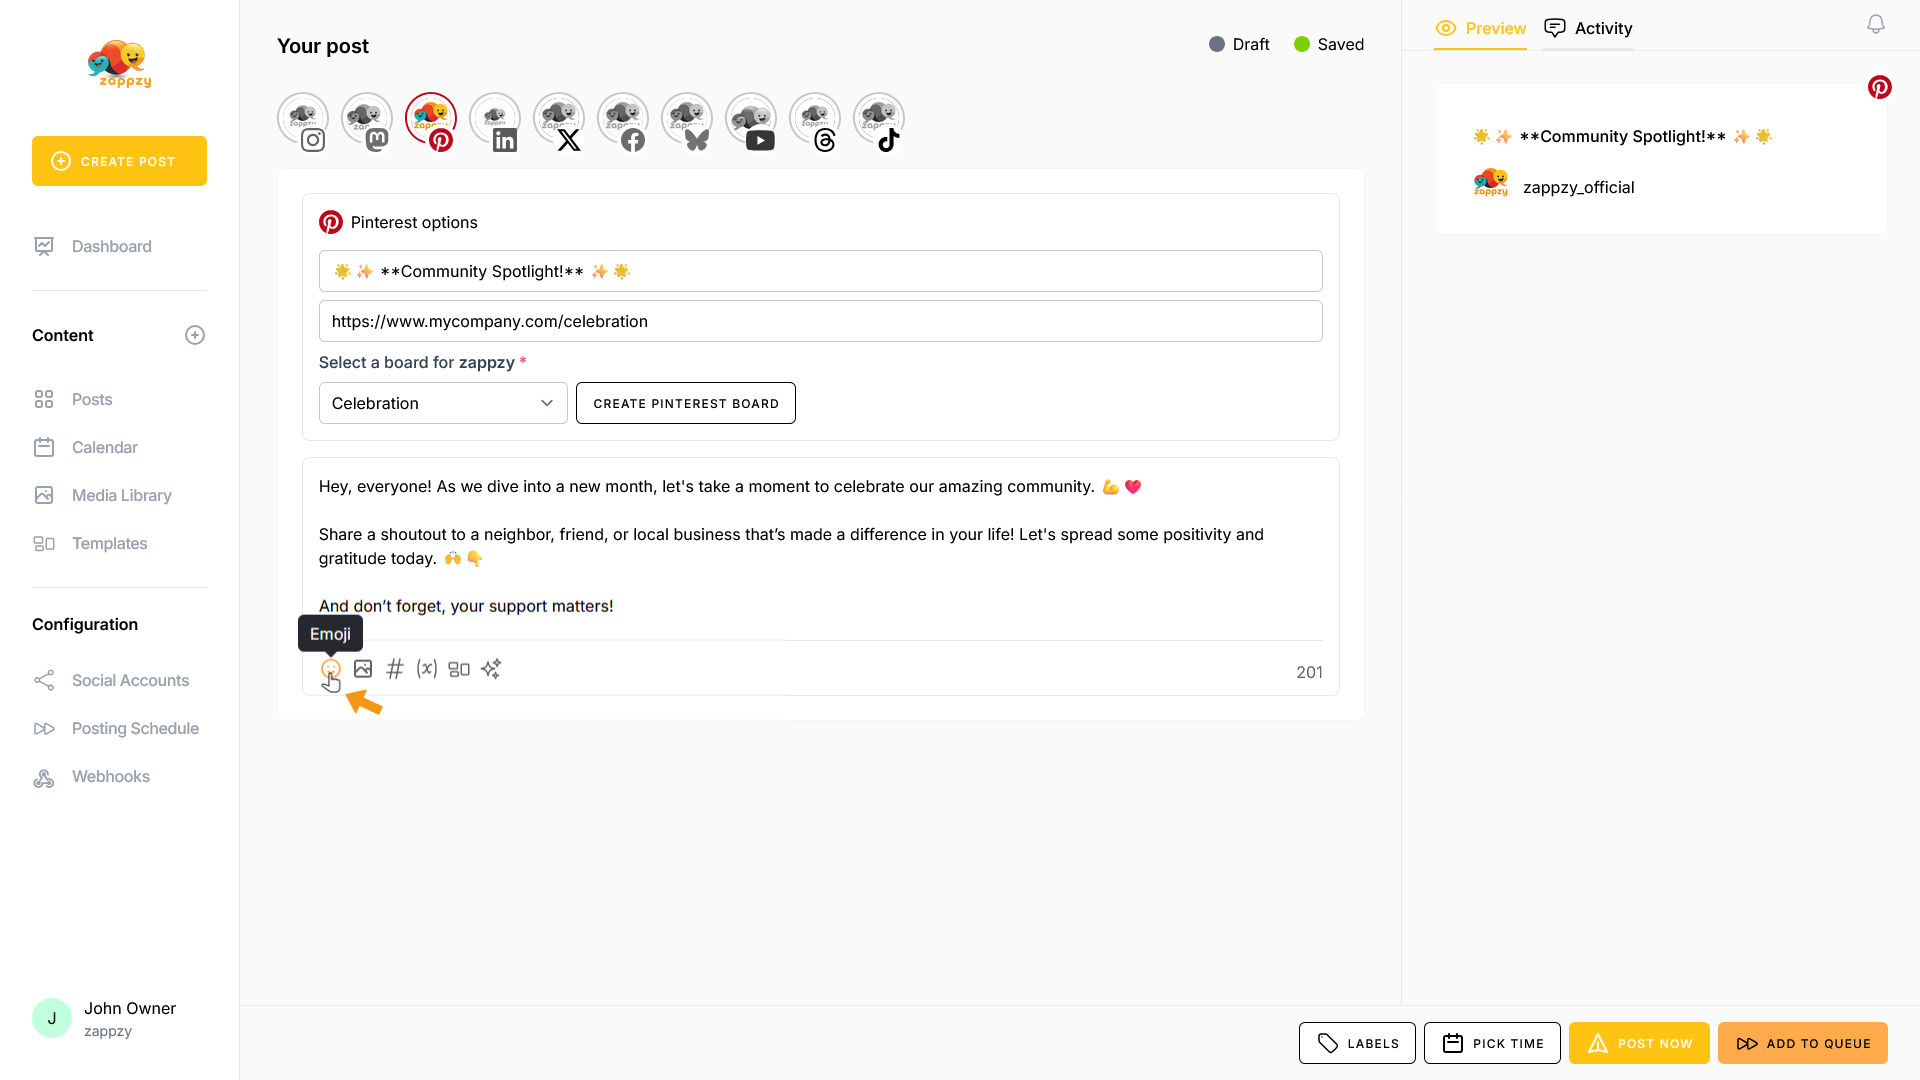The image size is (1920, 1080).
Task: Insert a variable using the (x) icon
Action: click(427, 669)
